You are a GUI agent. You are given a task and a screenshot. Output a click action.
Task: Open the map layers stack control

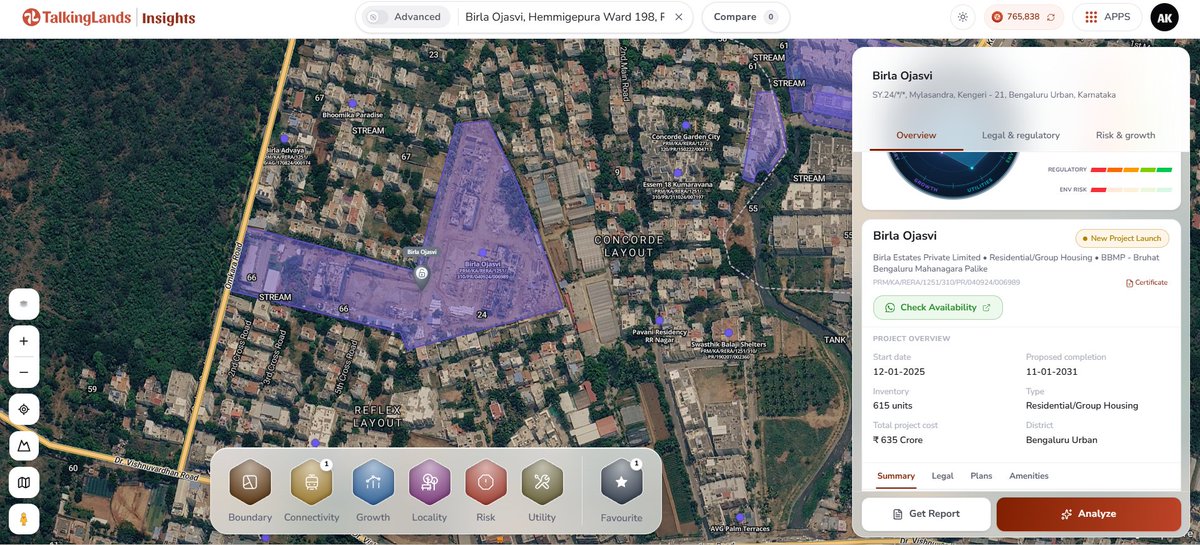point(24,303)
